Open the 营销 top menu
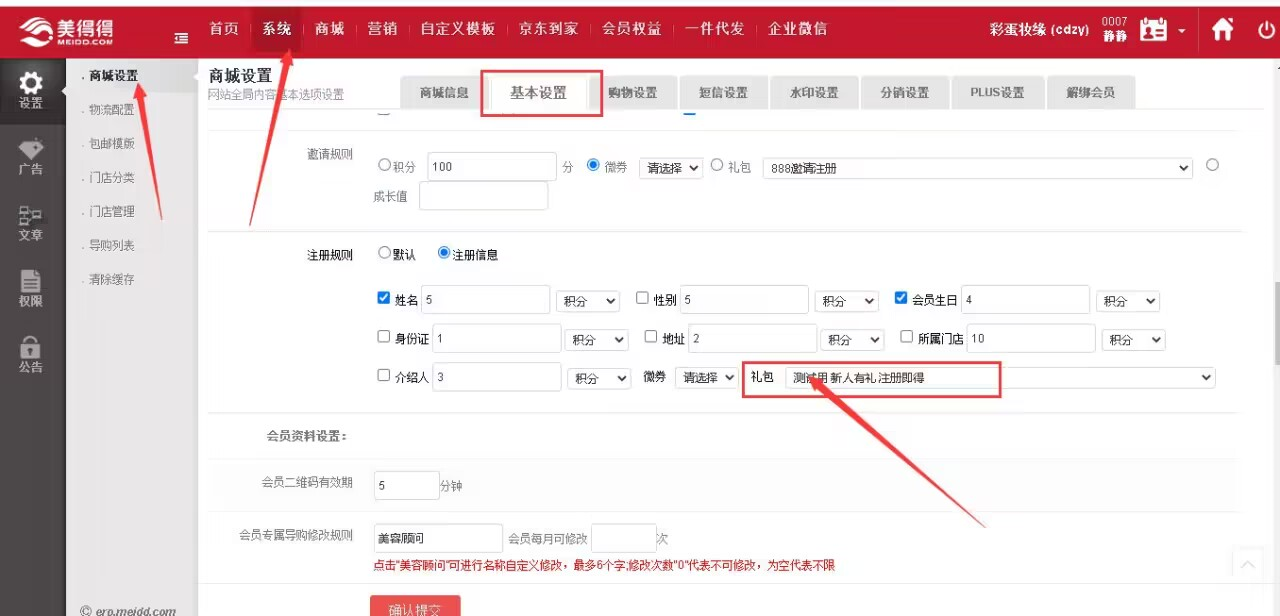 (x=382, y=29)
